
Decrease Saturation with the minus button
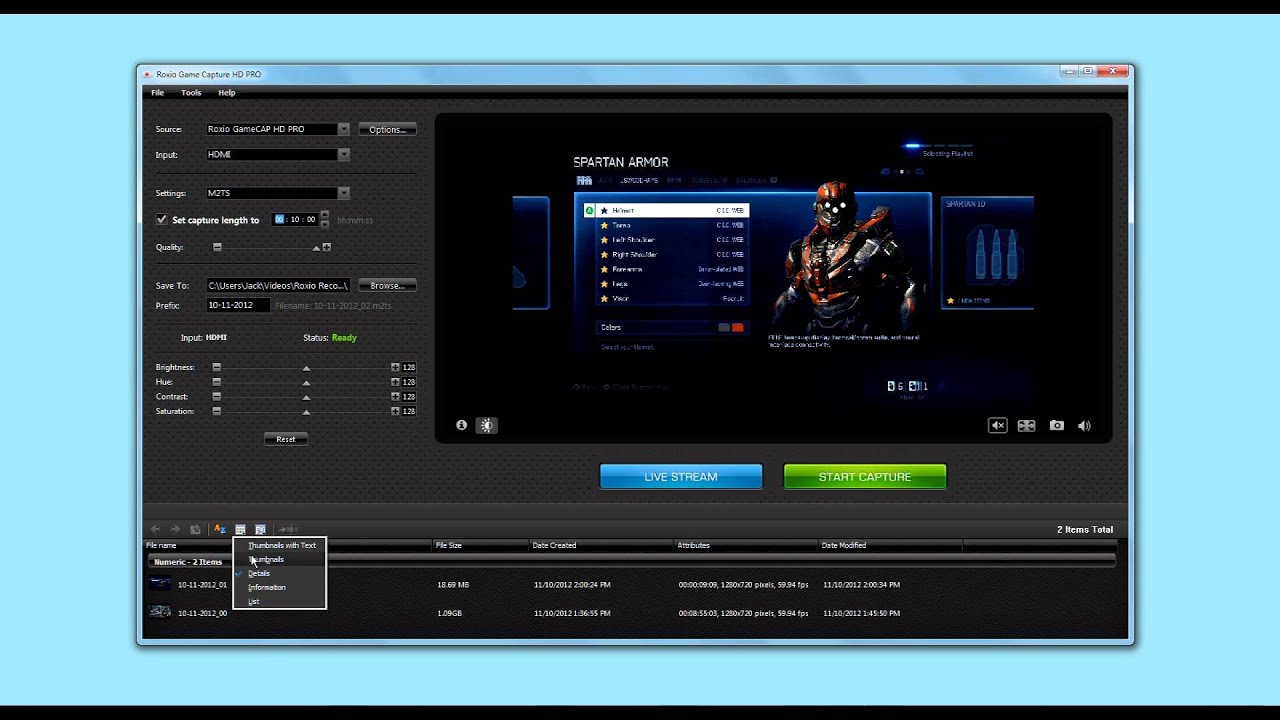click(216, 411)
